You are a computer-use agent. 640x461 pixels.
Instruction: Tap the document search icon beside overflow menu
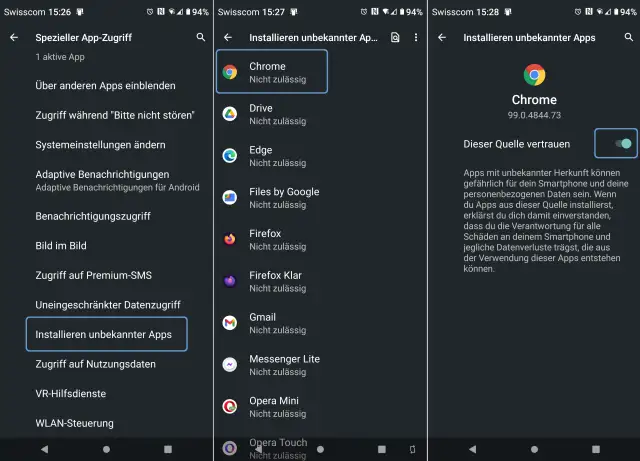pyautogui.click(x=396, y=37)
